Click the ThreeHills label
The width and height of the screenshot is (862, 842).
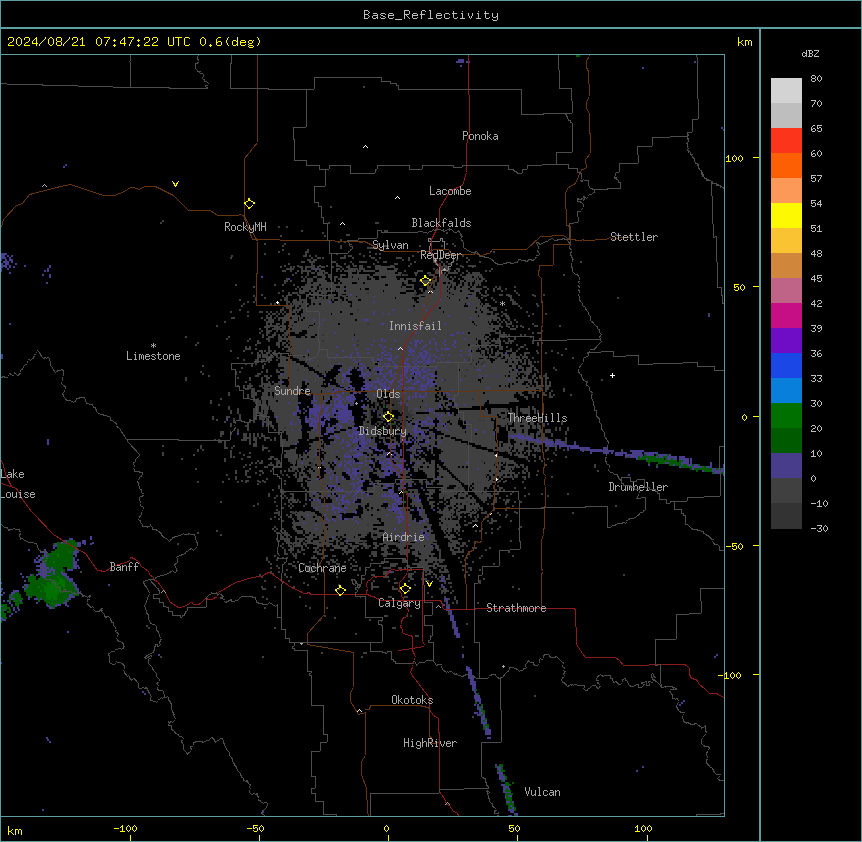[x=537, y=418]
